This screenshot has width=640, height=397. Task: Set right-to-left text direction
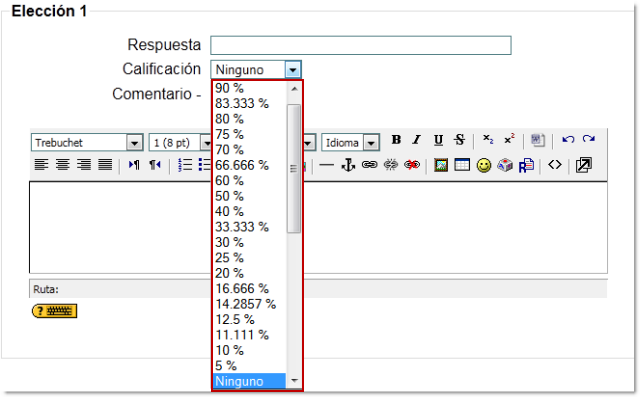155,165
